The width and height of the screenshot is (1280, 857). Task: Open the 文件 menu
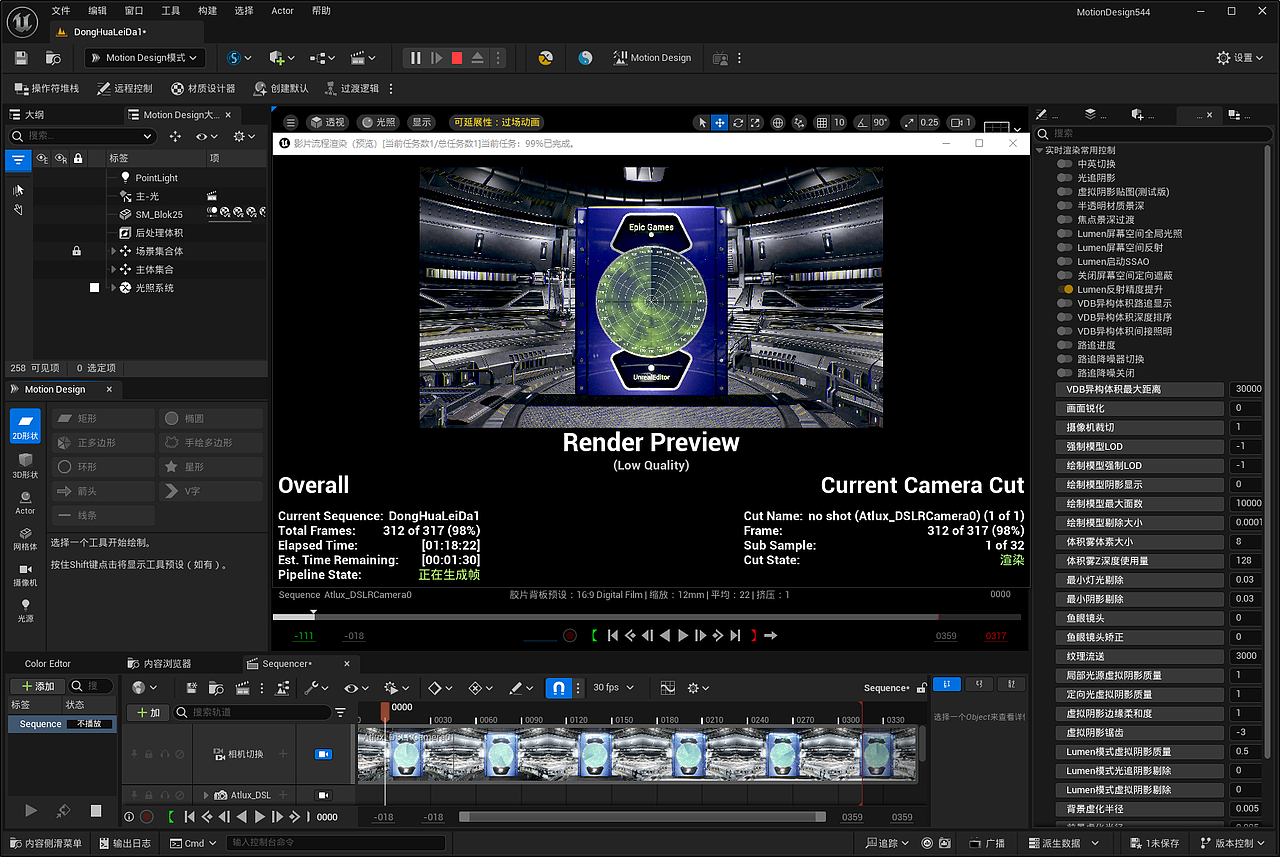(x=61, y=11)
